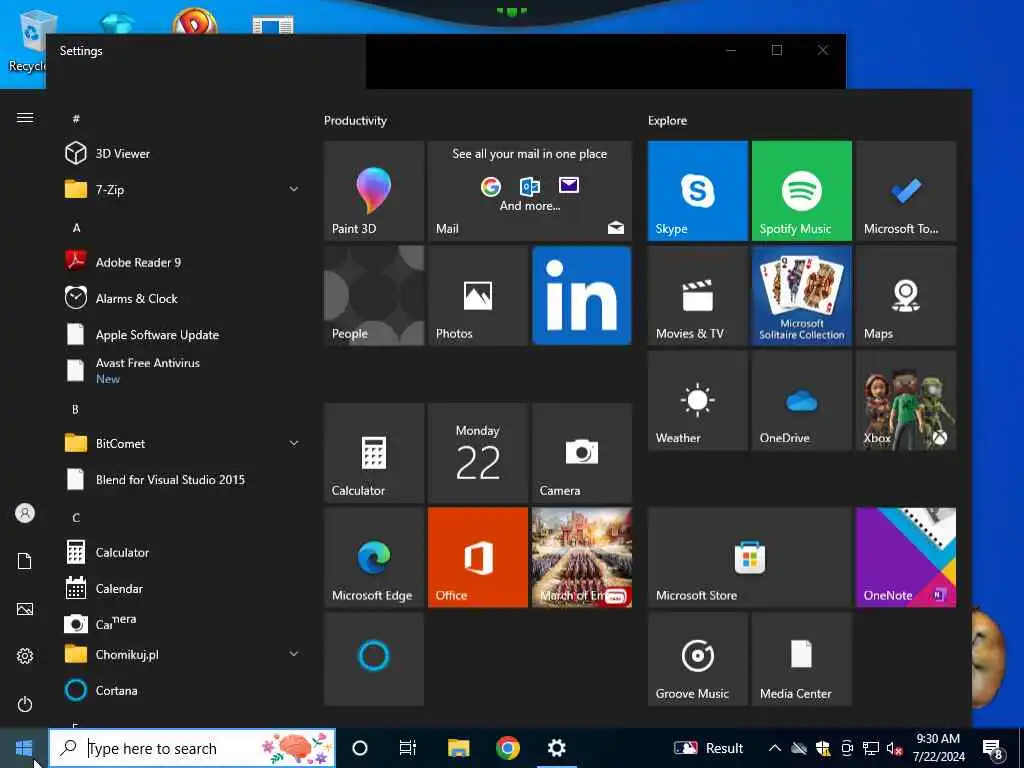Switch to Settings on the taskbar
1024x768 pixels.
pos(556,748)
